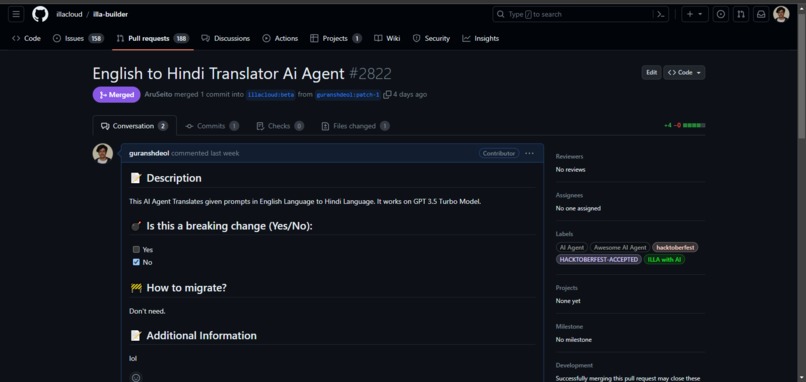Open the user profile avatar menu
This screenshot has width=806, height=382.
[x=781, y=14]
